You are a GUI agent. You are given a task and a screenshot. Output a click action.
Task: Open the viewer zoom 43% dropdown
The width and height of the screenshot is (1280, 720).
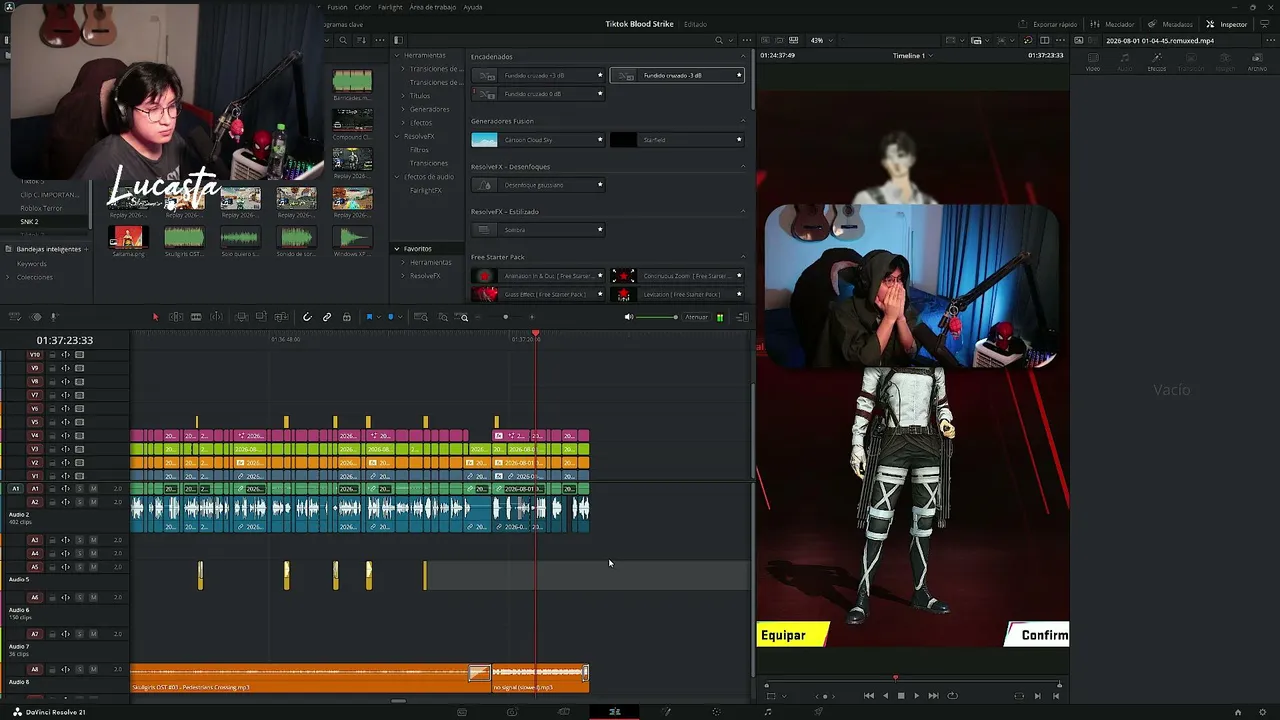click(x=820, y=40)
